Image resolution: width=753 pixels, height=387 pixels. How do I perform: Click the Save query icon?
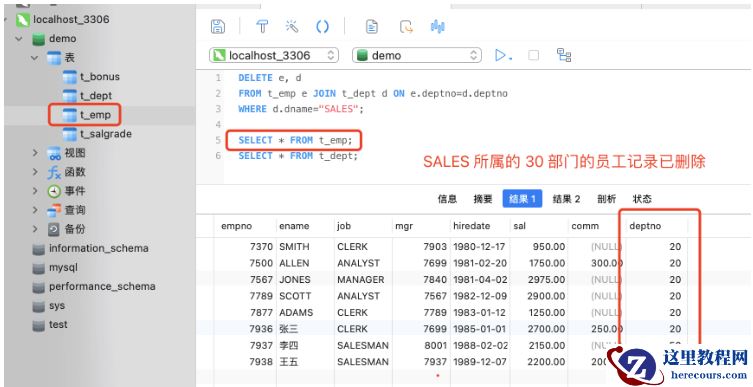[x=218, y=26]
